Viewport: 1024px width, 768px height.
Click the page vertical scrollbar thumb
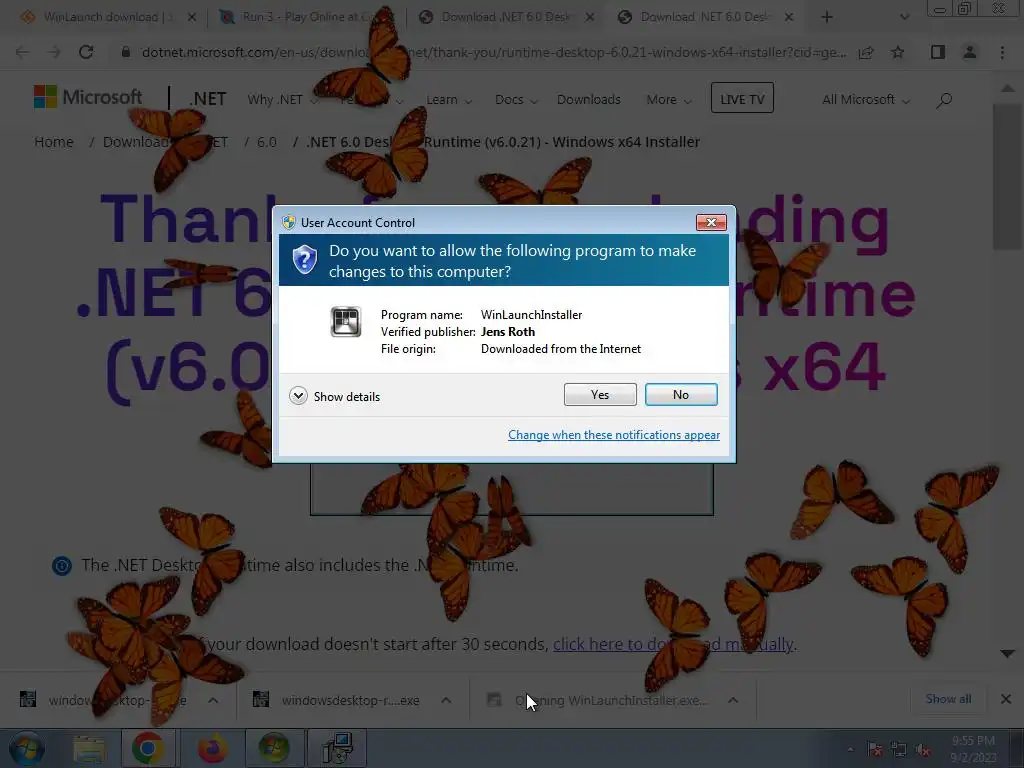1007,176
